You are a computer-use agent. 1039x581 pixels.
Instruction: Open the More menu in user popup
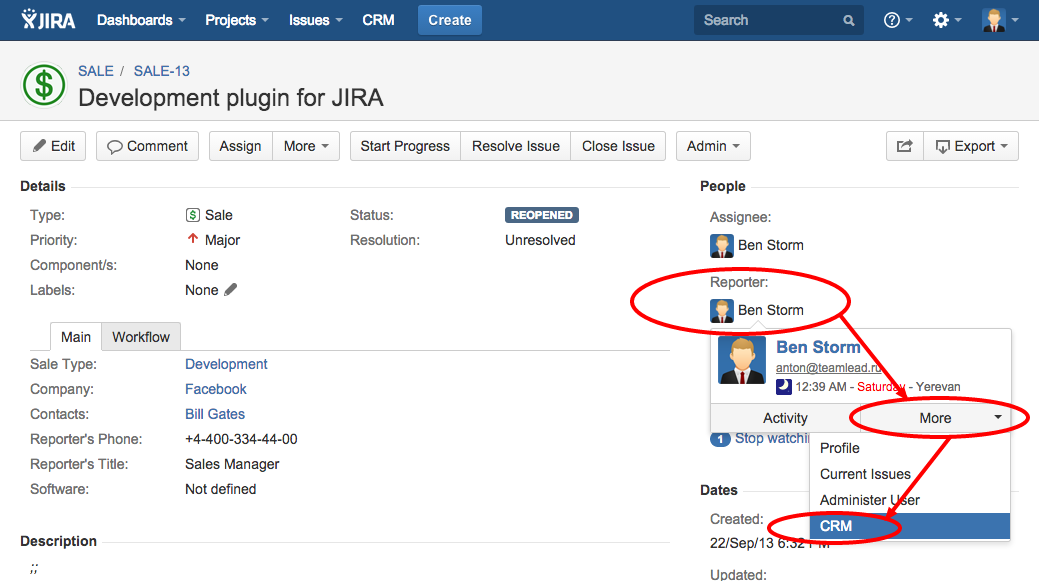click(936, 418)
